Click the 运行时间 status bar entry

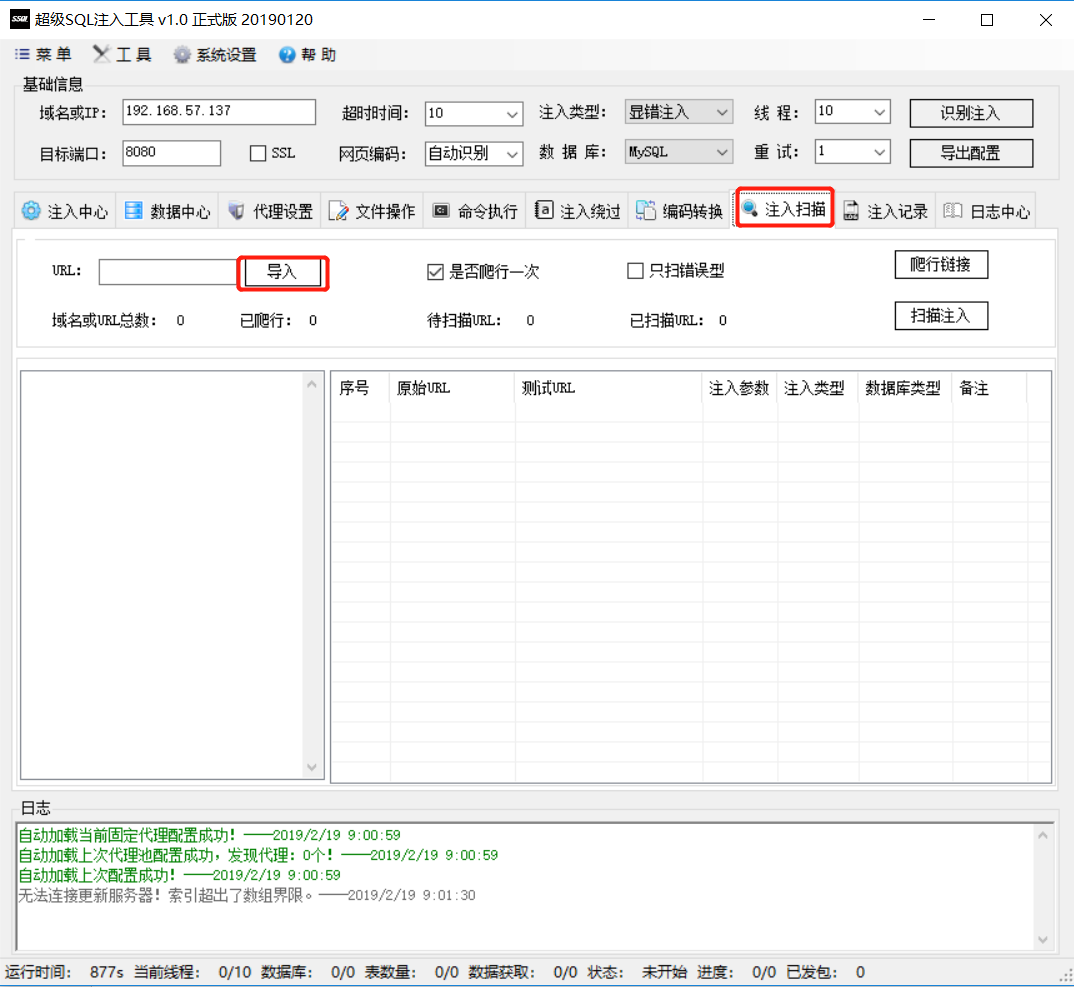pyautogui.click(x=65, y=972)
